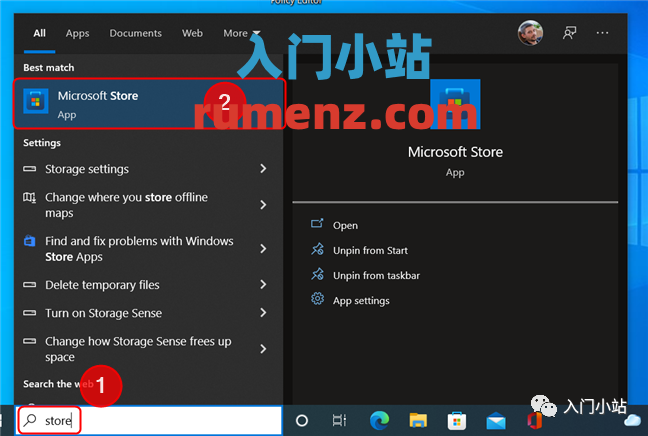Image resolution: width=648 pixels, height=436 pixels.
Task: Open Mail from the taskbar
Action: tap(496, 421)
